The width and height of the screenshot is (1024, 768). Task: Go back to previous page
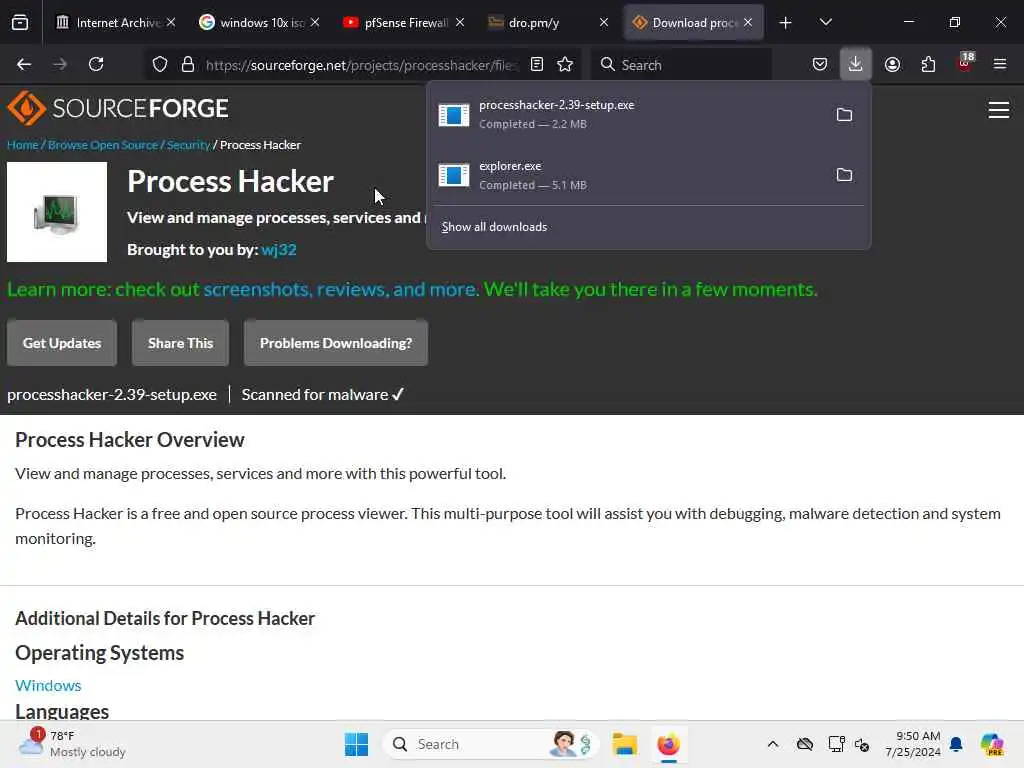click(x=24, y=64)
